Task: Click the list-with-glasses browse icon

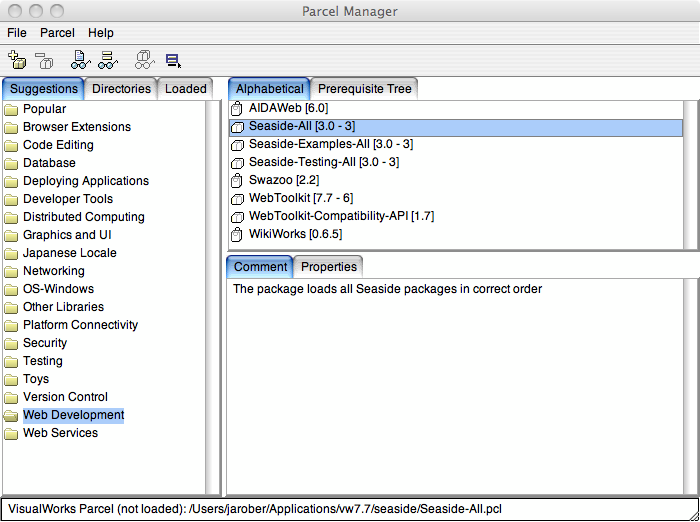Action: point(108,60)
